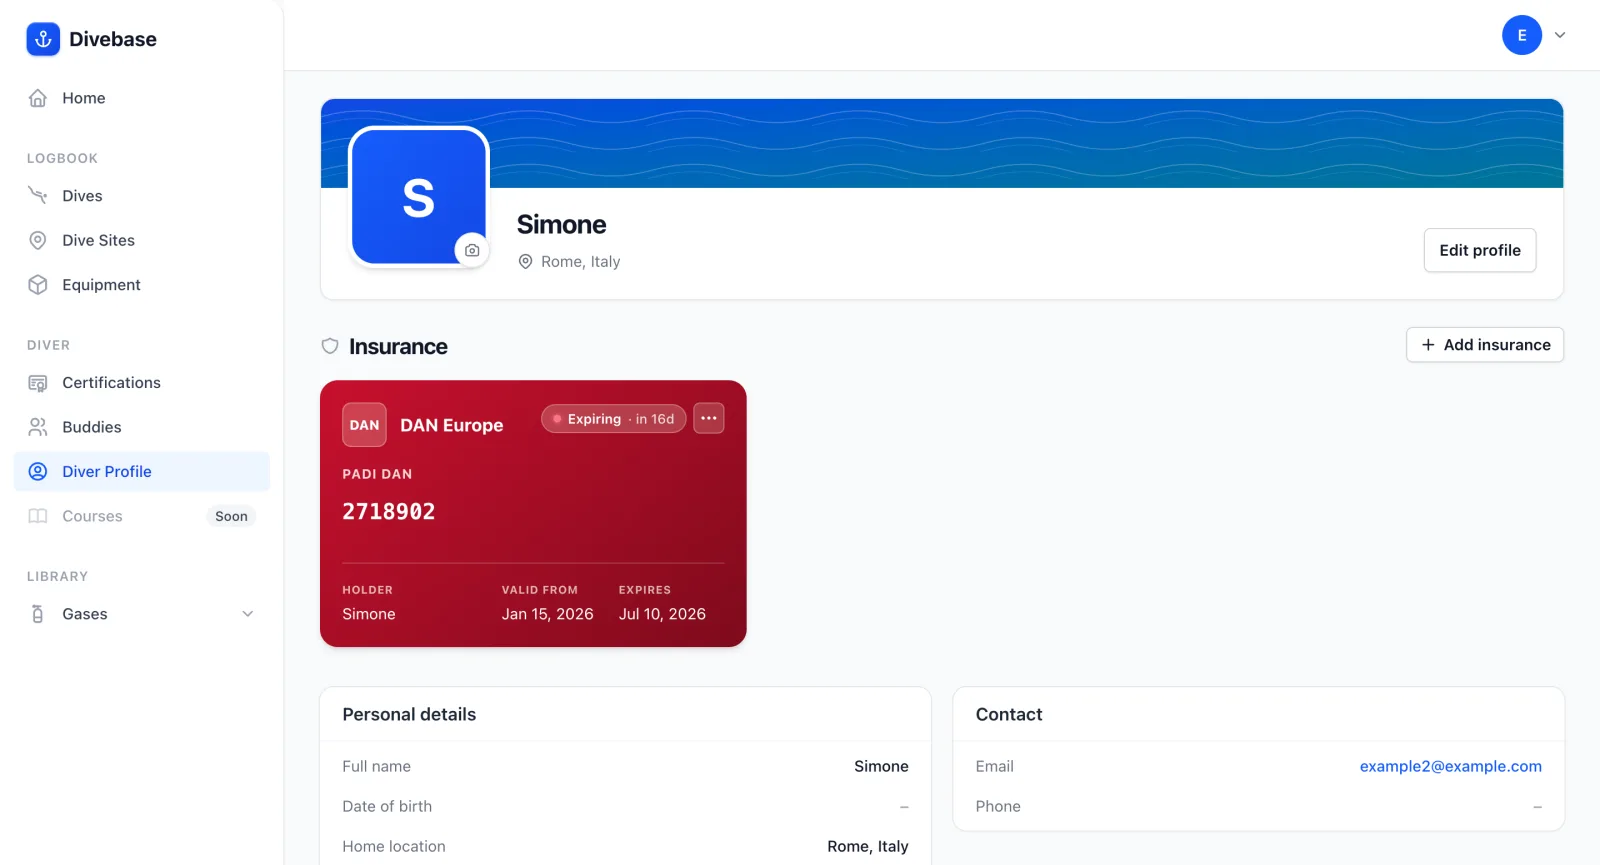This screenshot has width=1600, height=865.
Task: Click the Courses book icon
Action: pyautogui.click(x=38, y=516)
